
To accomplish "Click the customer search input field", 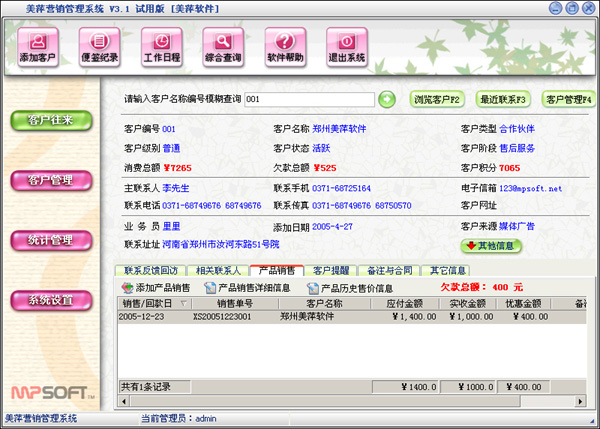I will 308,99.
